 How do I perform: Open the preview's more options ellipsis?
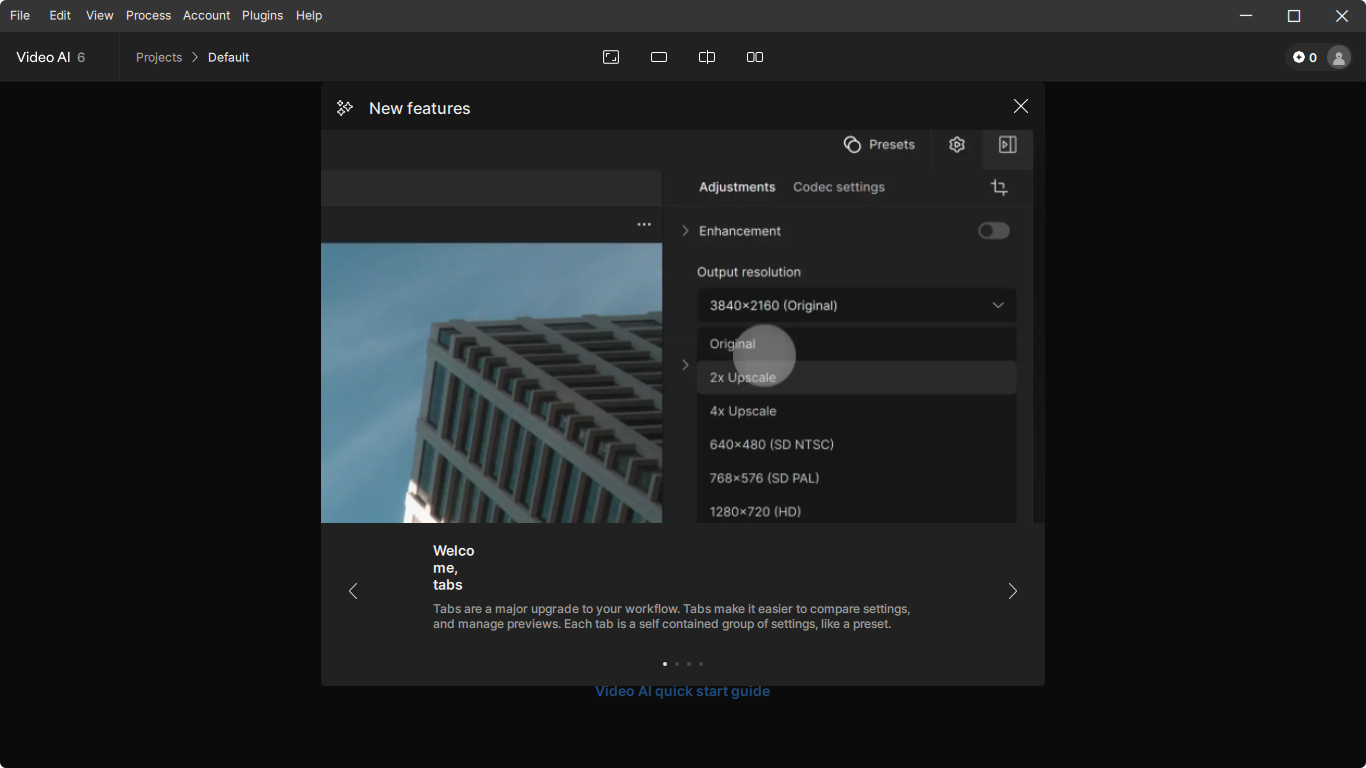tap(644, 224)
